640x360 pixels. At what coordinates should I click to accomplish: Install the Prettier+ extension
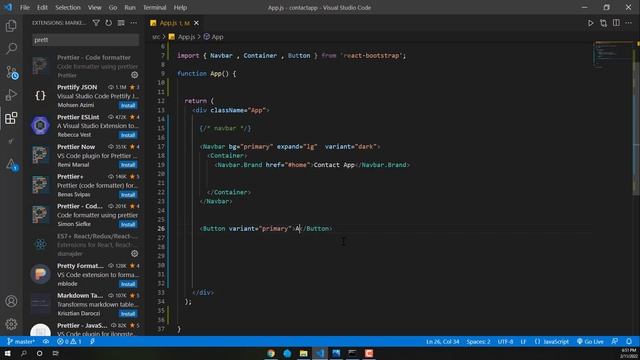click(x=128, y=195)
